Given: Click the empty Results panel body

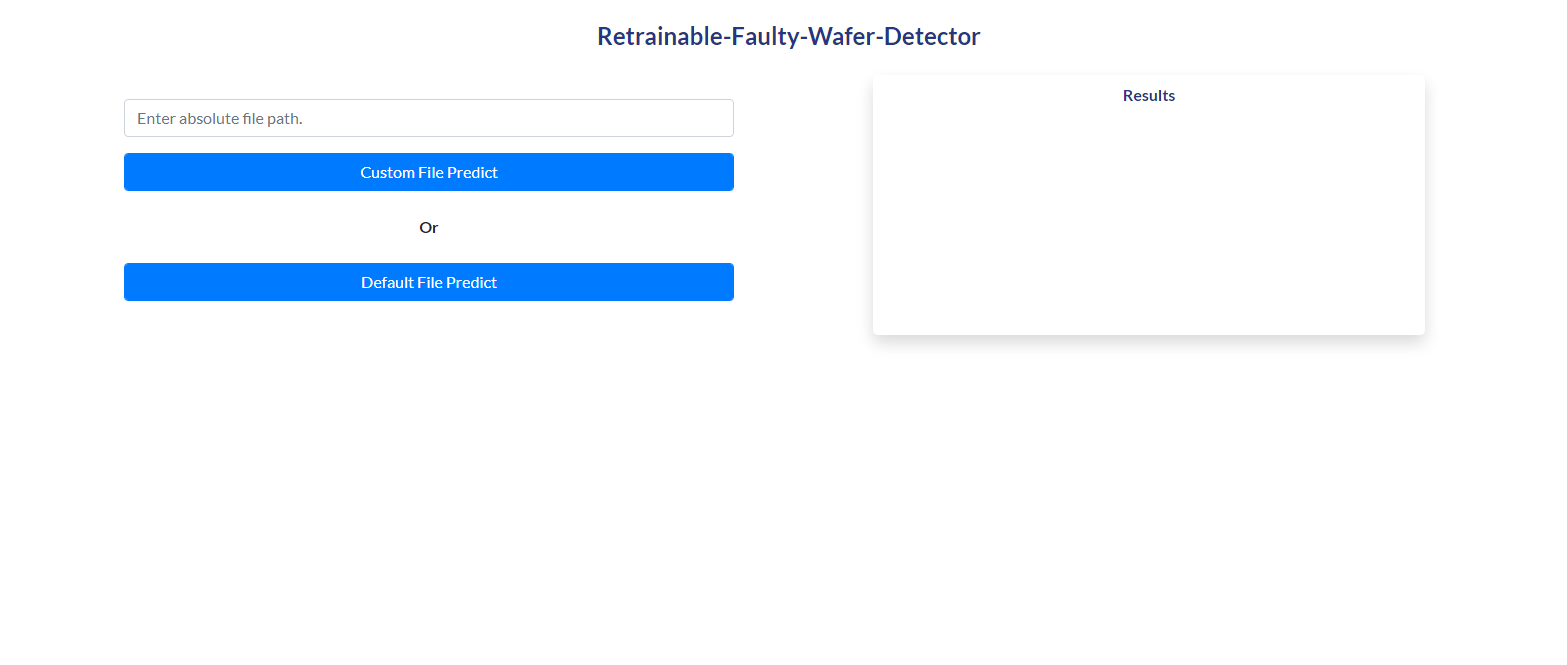Looking at the screenshot, I should click(x=1148, y=220).
